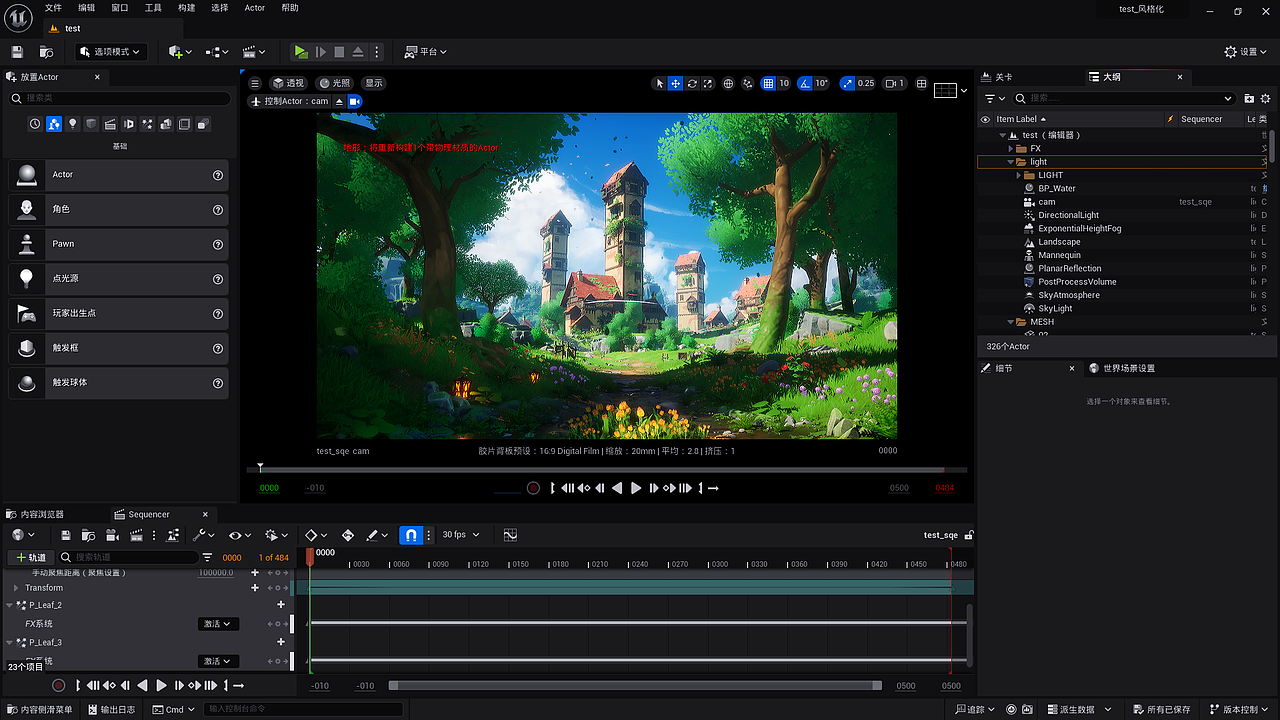Open the viewport hamburger options menu
1280x720 pixels.
pyautogui.click(x=255, y=83)
